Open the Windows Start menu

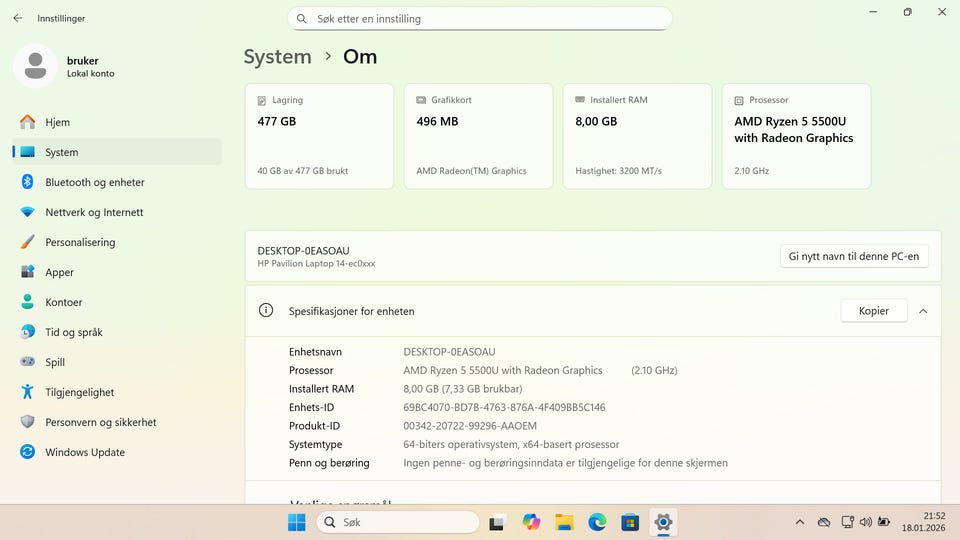pyautogui.click(x=296, y=522)
